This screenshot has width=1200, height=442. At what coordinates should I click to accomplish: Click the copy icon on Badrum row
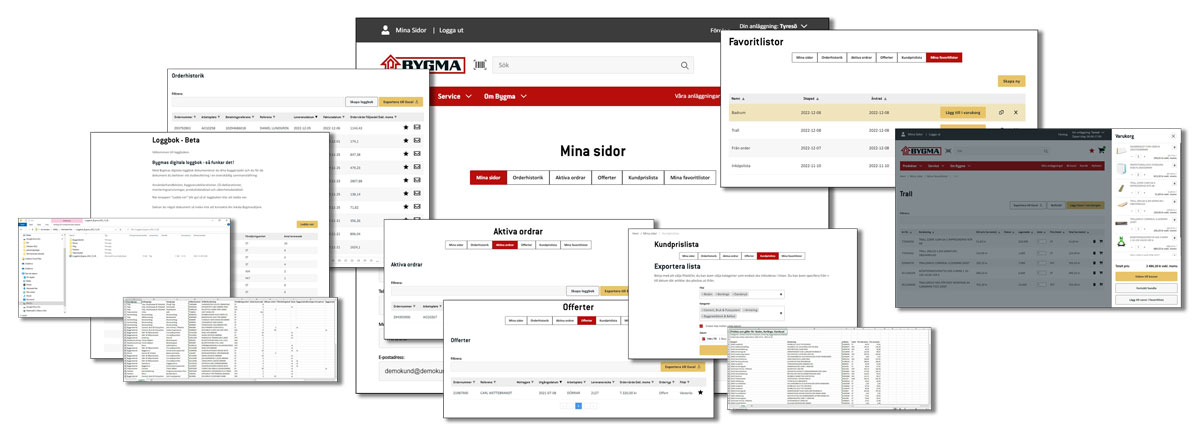tap(1001, 112)
